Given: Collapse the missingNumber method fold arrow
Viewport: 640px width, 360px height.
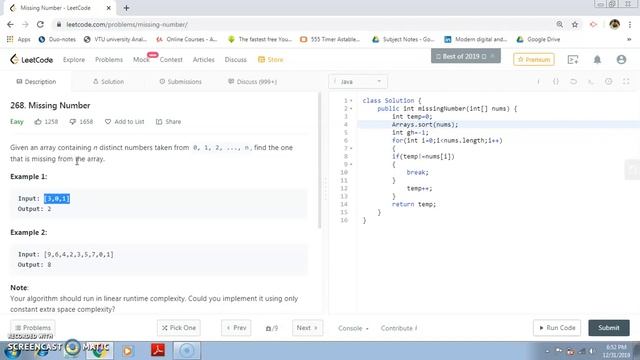Looking at the screenshot, I should click(x=351, y=109).
